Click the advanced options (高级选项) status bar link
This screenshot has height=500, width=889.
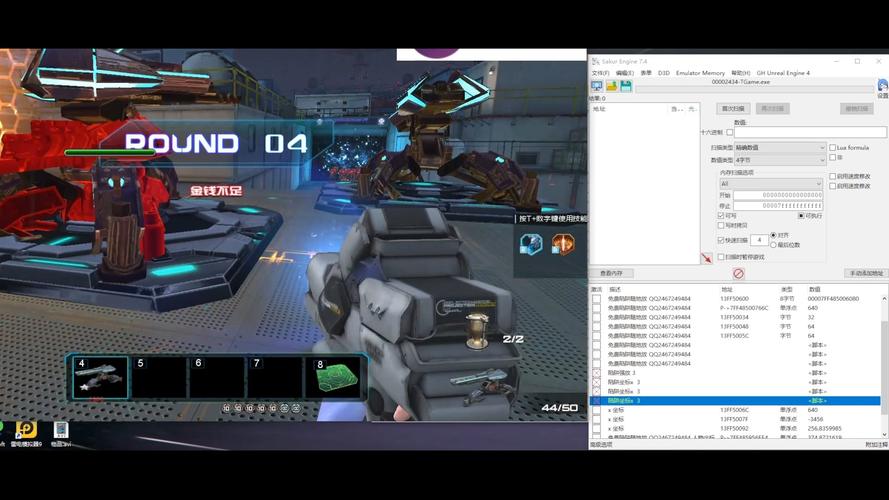pyautogui.click(x=601, y=445)
